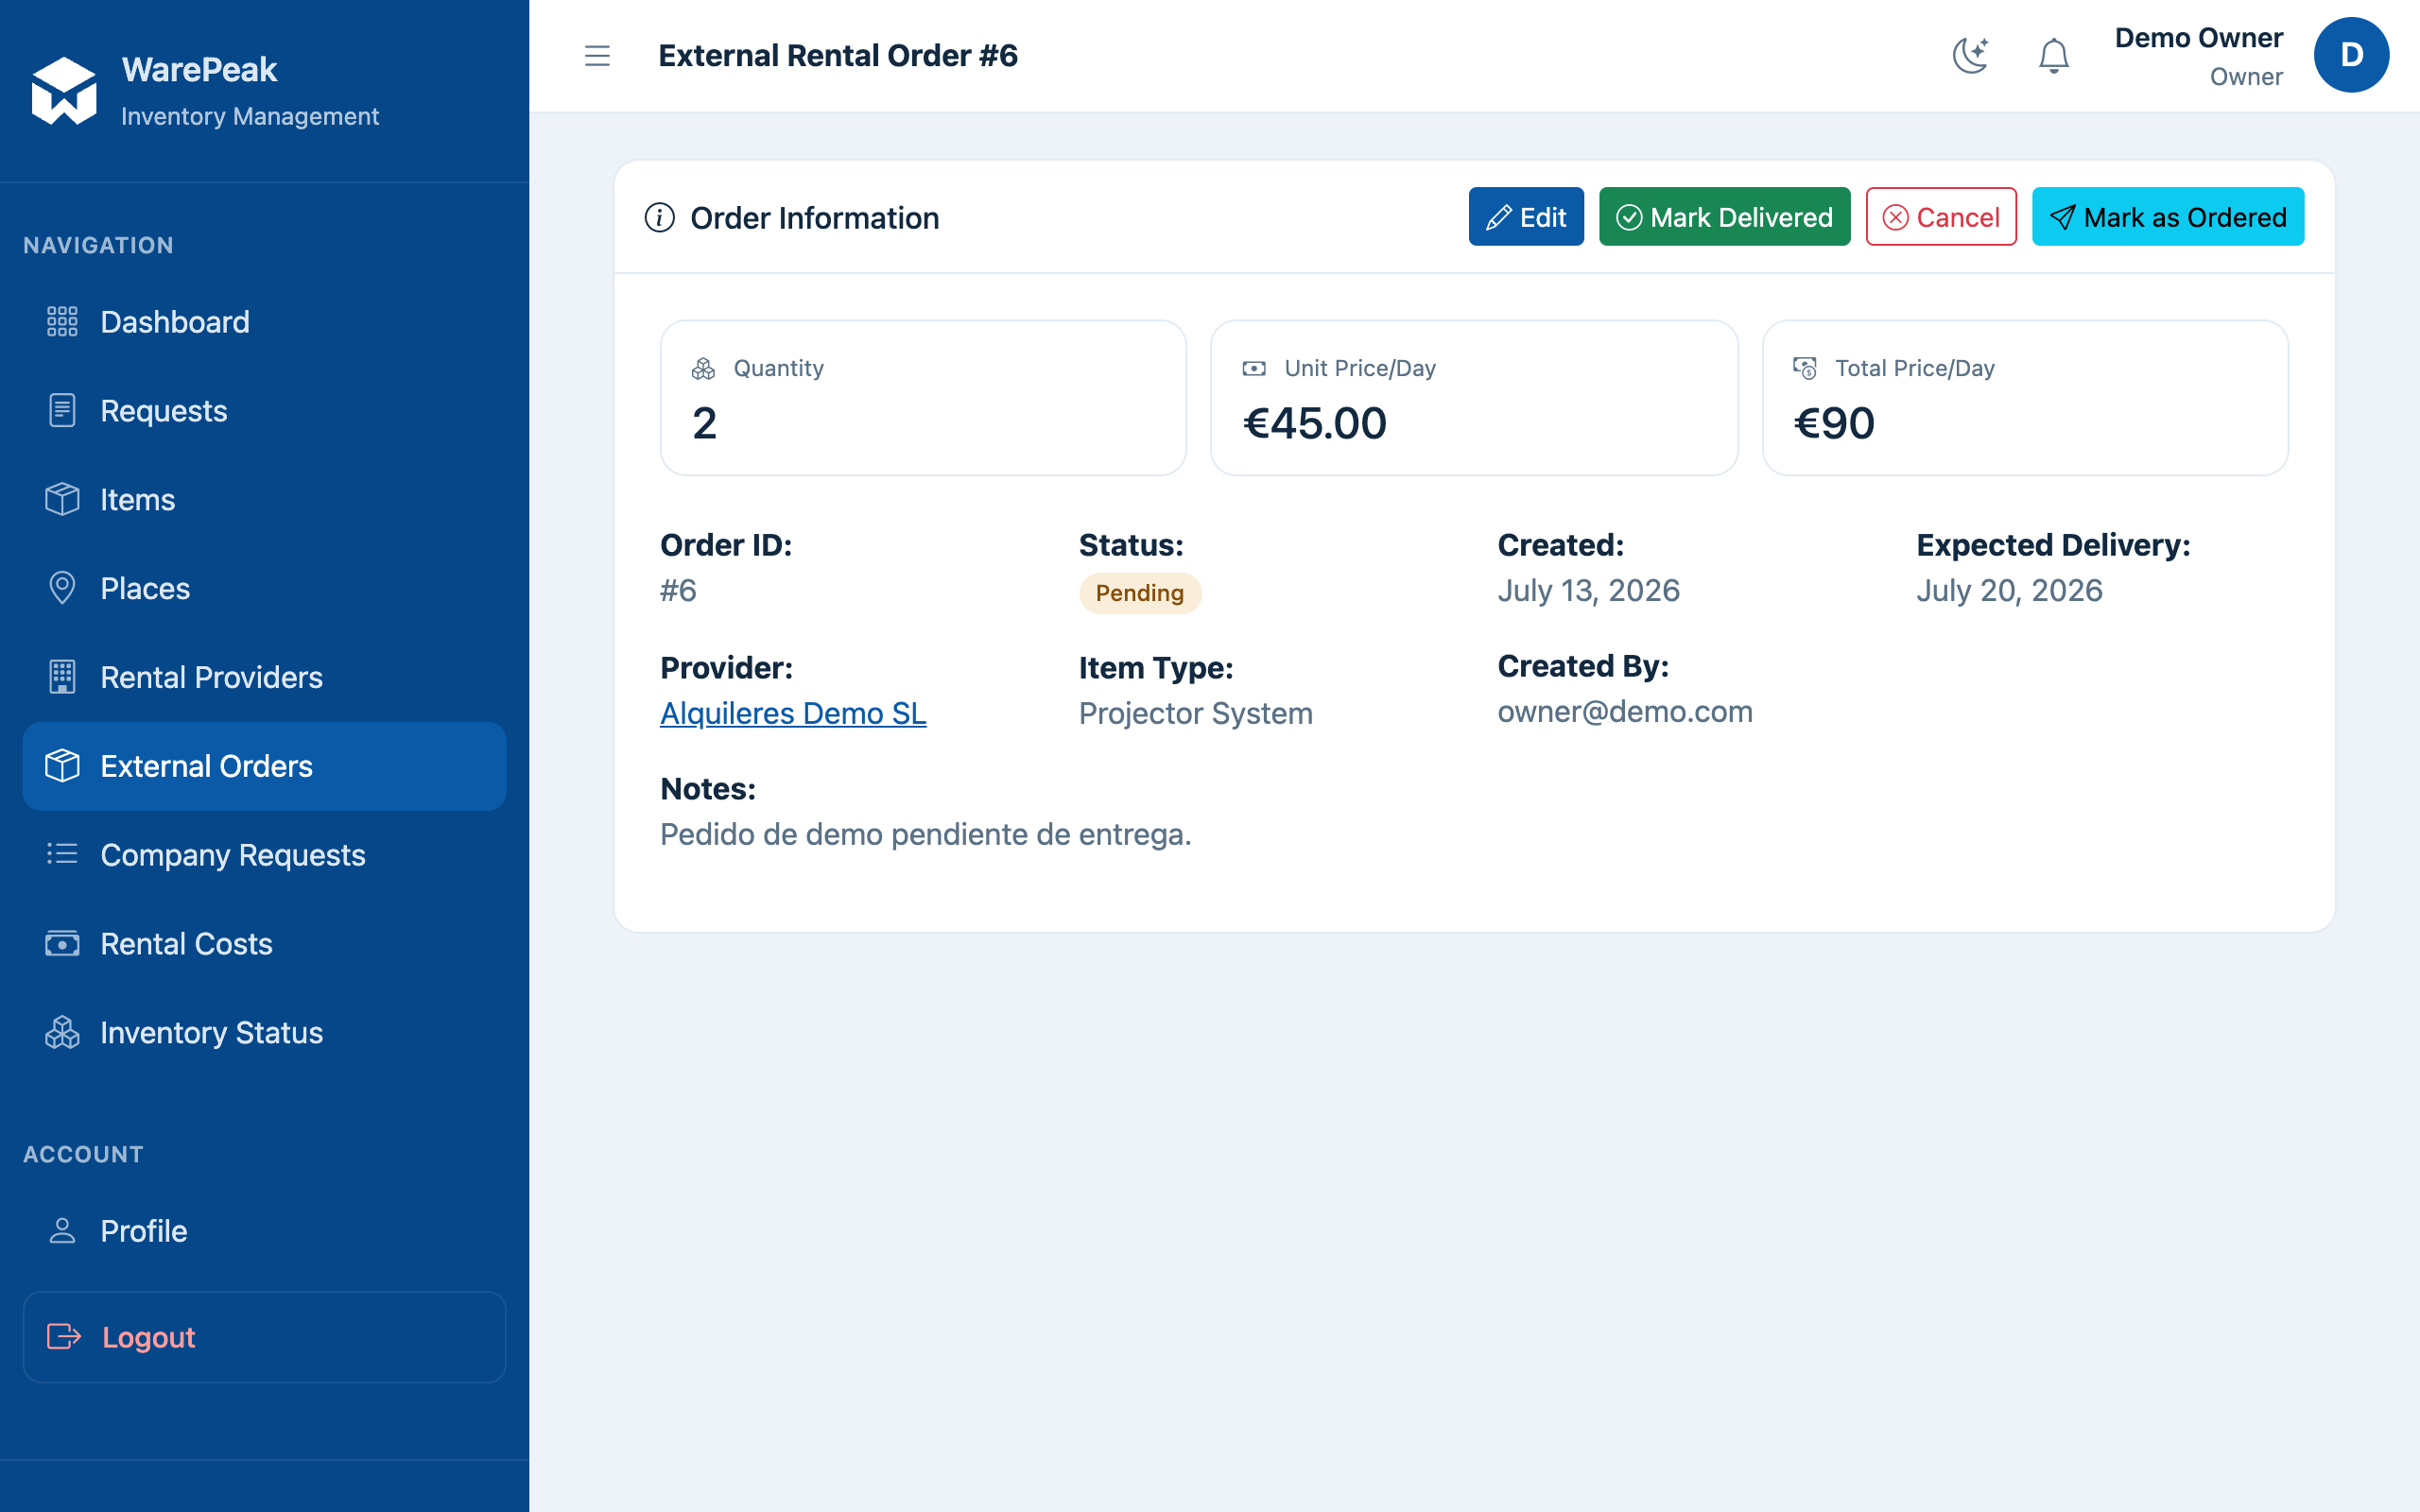The image size is (2420, 1512).
Task: Open Demo Owner account name
Action: pos(2198,38)
